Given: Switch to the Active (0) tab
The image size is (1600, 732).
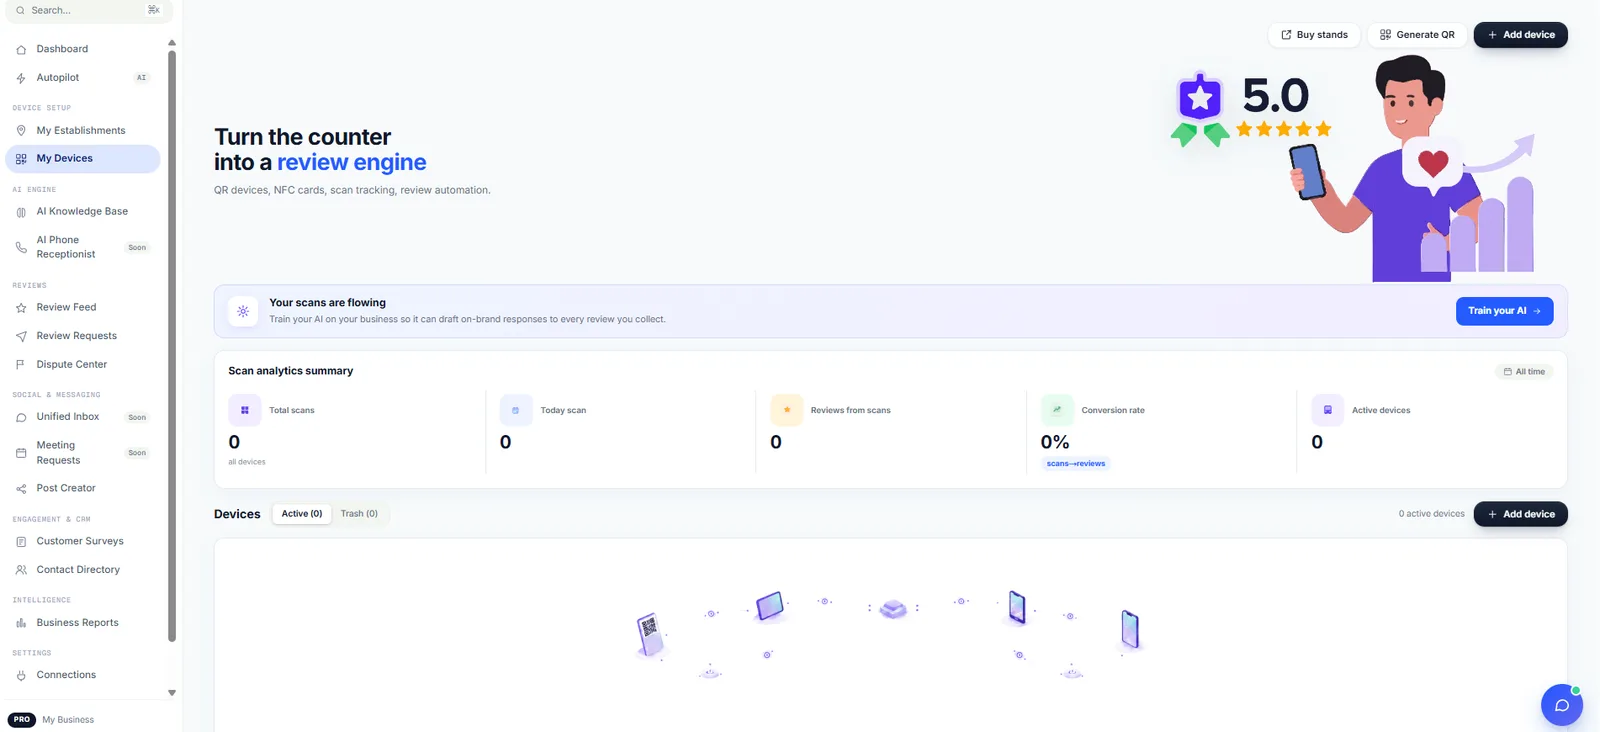Looking at the screenshot, I should [302, 514].
